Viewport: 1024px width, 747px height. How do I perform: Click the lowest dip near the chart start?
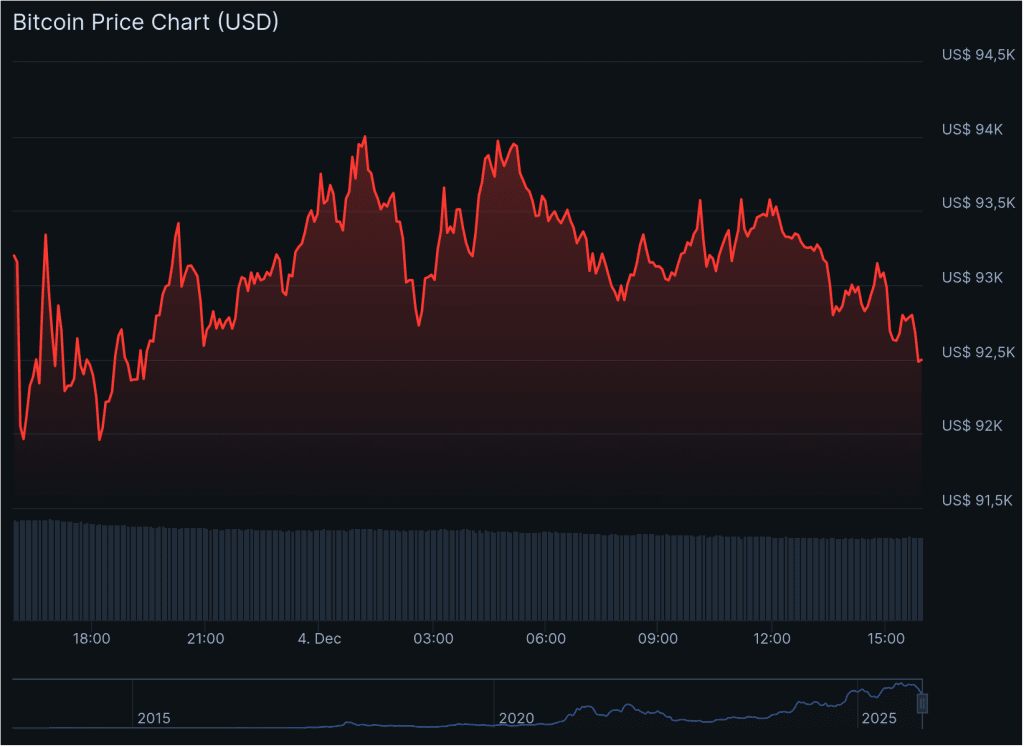[22, 437]
